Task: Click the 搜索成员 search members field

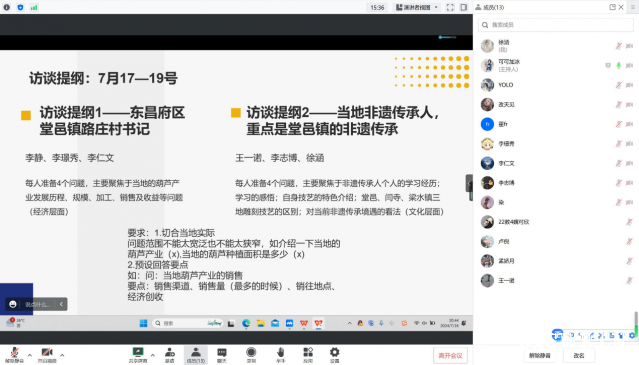Action: tap(556, 25)
